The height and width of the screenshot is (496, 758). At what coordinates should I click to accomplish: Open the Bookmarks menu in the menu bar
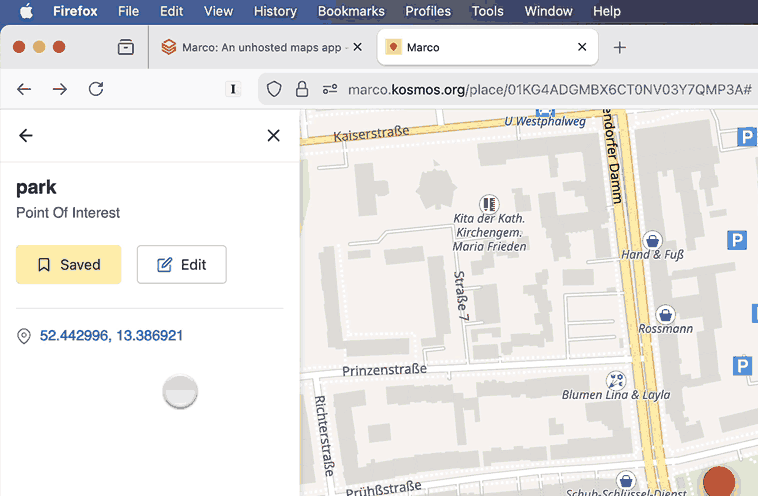(x=350, y=11)
